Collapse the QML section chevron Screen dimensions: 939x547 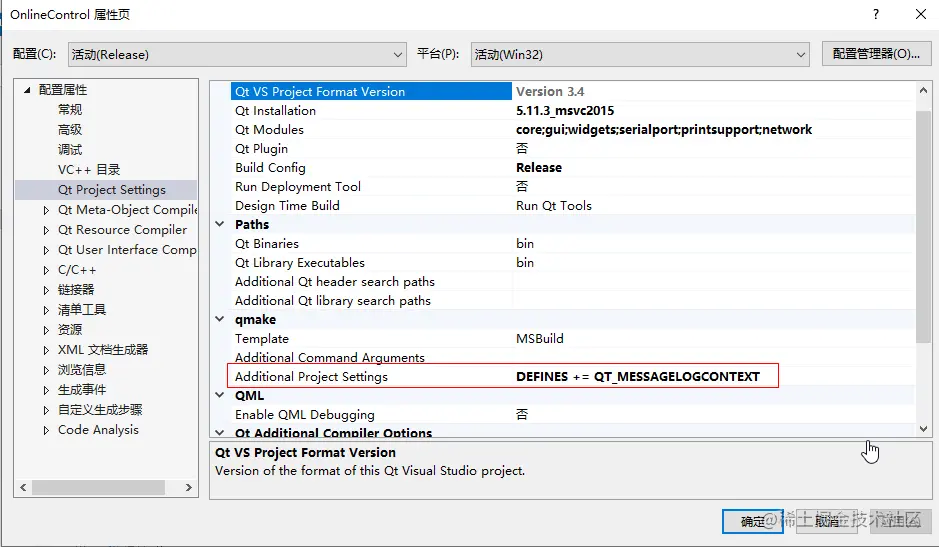pos(220,395)
